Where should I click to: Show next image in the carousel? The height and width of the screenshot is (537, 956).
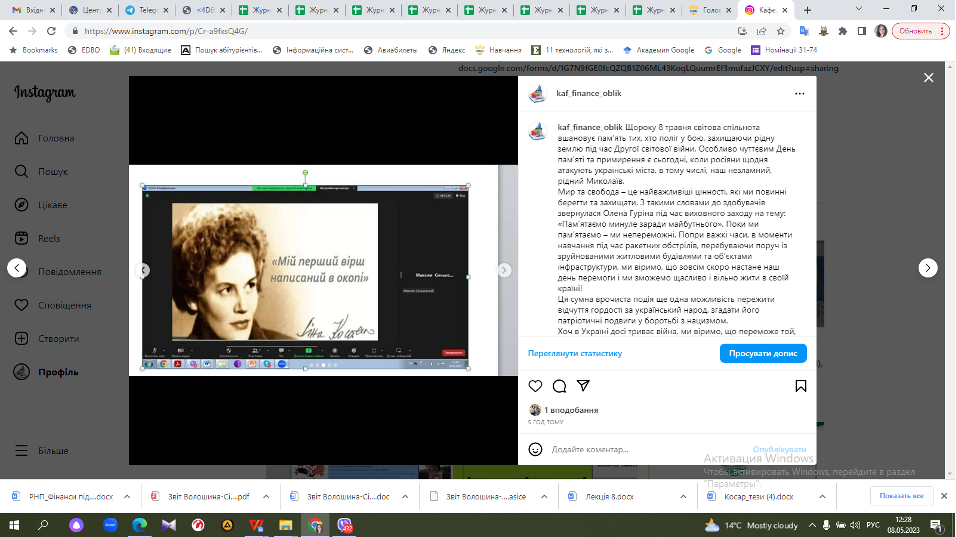(x=504, y=270)
